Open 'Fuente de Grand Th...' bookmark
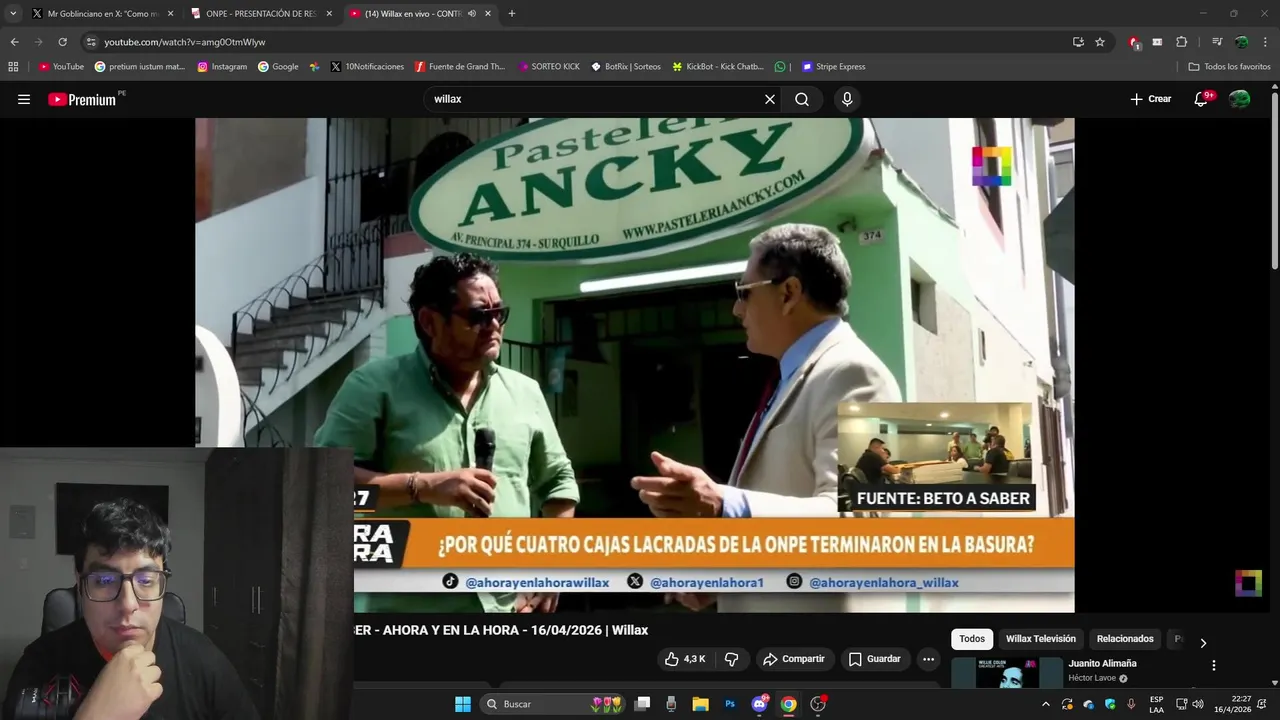The width and height of the screenshot is (1280, 720). [x=459, y=67]
